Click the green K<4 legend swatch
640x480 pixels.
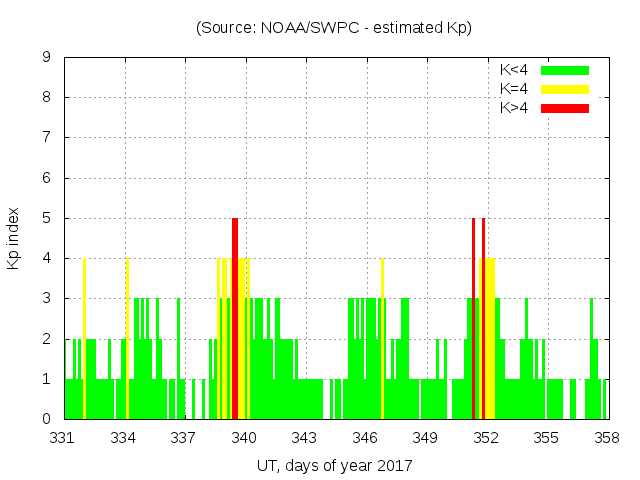pyautogui.click(x=565, y=70)
